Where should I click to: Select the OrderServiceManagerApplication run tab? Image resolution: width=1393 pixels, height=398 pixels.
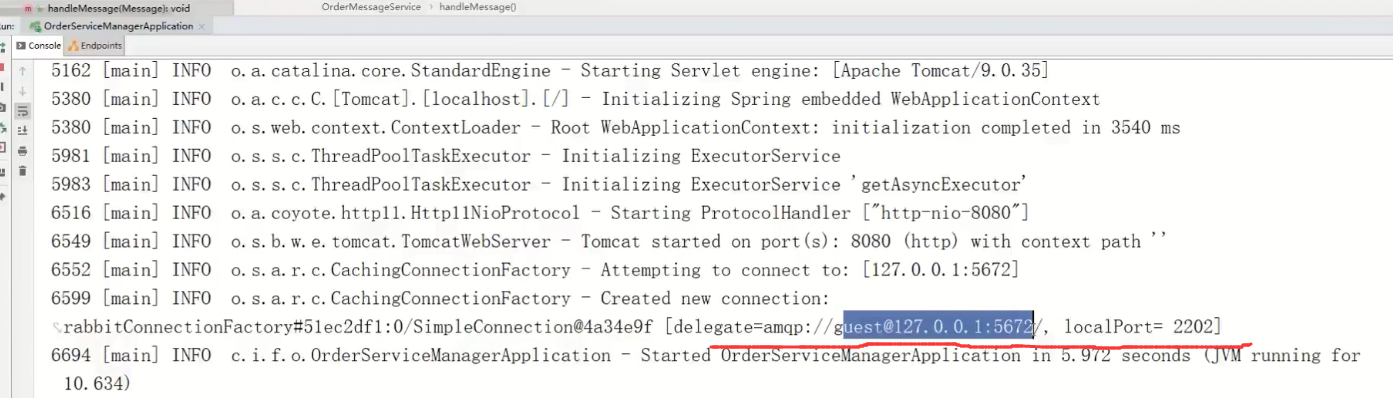point(111,26)
